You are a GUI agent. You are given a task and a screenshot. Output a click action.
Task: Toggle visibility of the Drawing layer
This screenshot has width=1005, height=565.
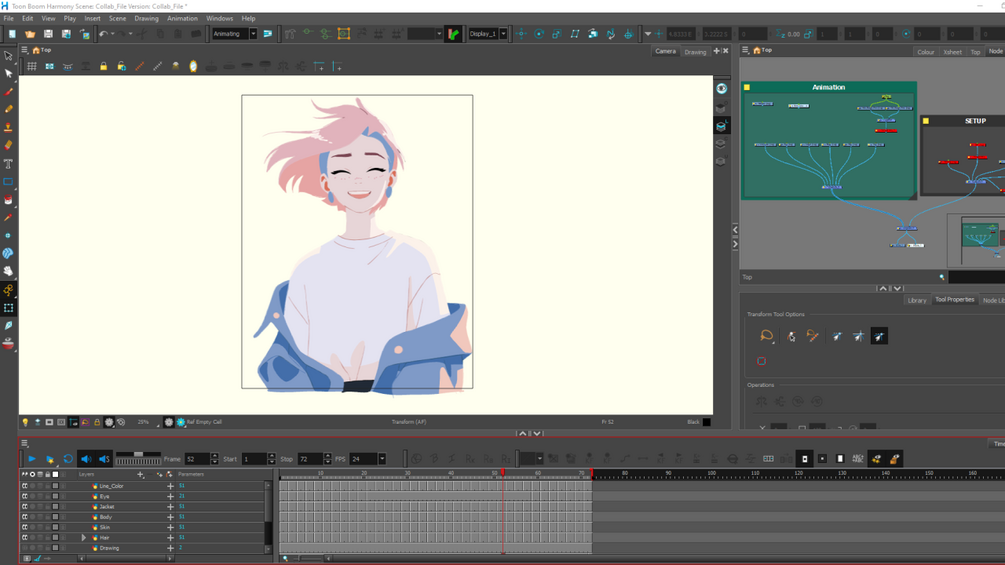(x=25, y=548)
